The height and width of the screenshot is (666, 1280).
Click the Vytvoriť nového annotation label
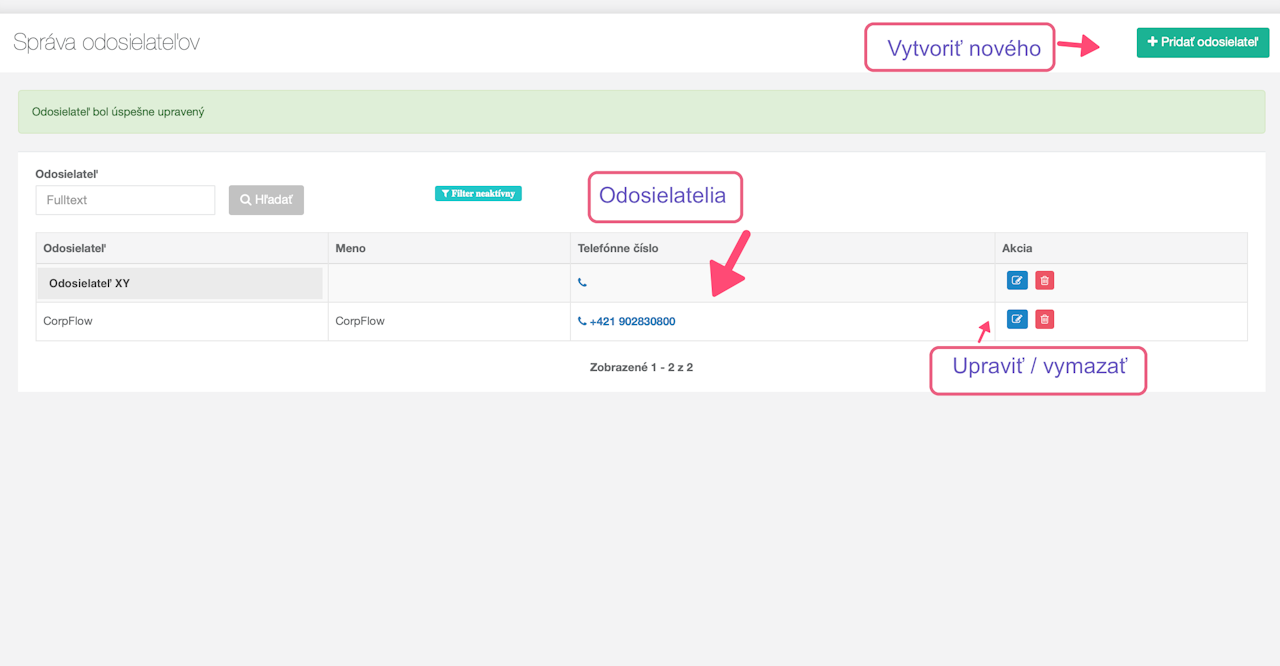tap(959, 47)
